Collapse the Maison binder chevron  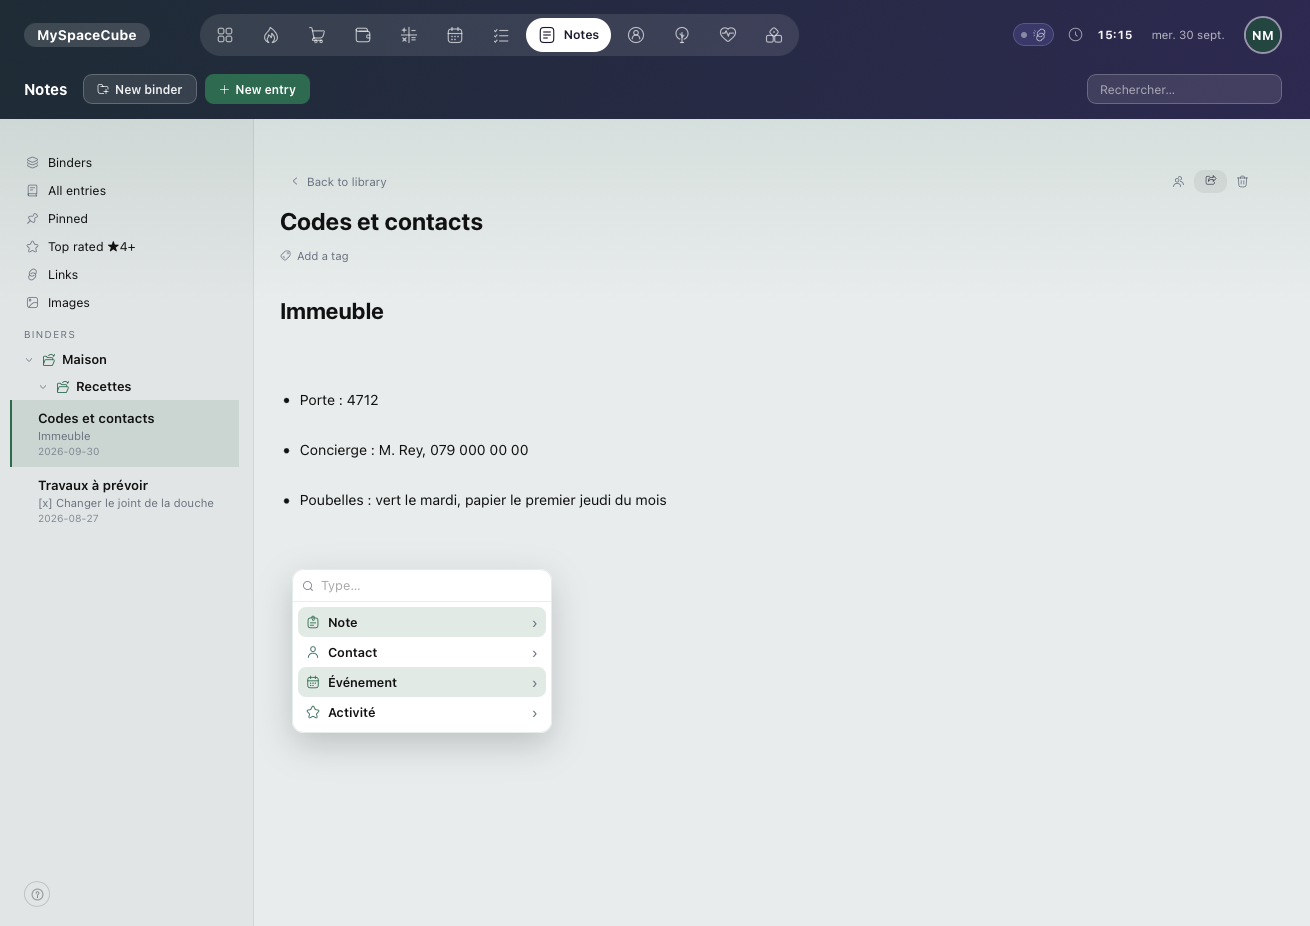[29, 360]
